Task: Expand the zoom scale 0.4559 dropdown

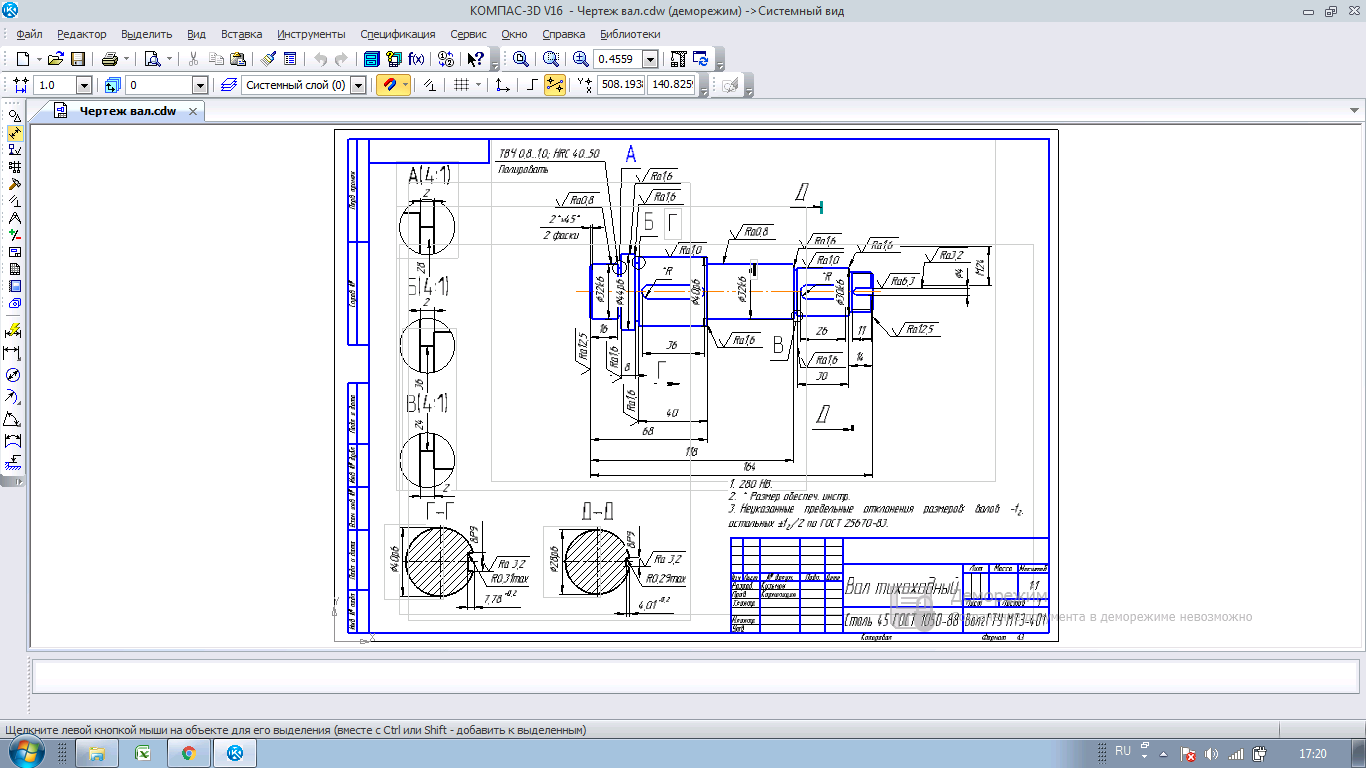Action: tap(650, 59)
